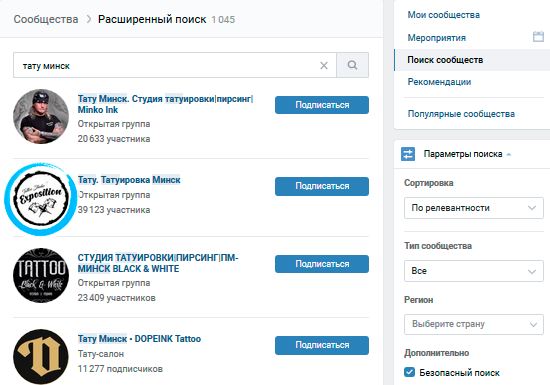Subscribe to DOPEINK Tattoo community
Viewport: 550px width, 385px height.
coord(322,345)
